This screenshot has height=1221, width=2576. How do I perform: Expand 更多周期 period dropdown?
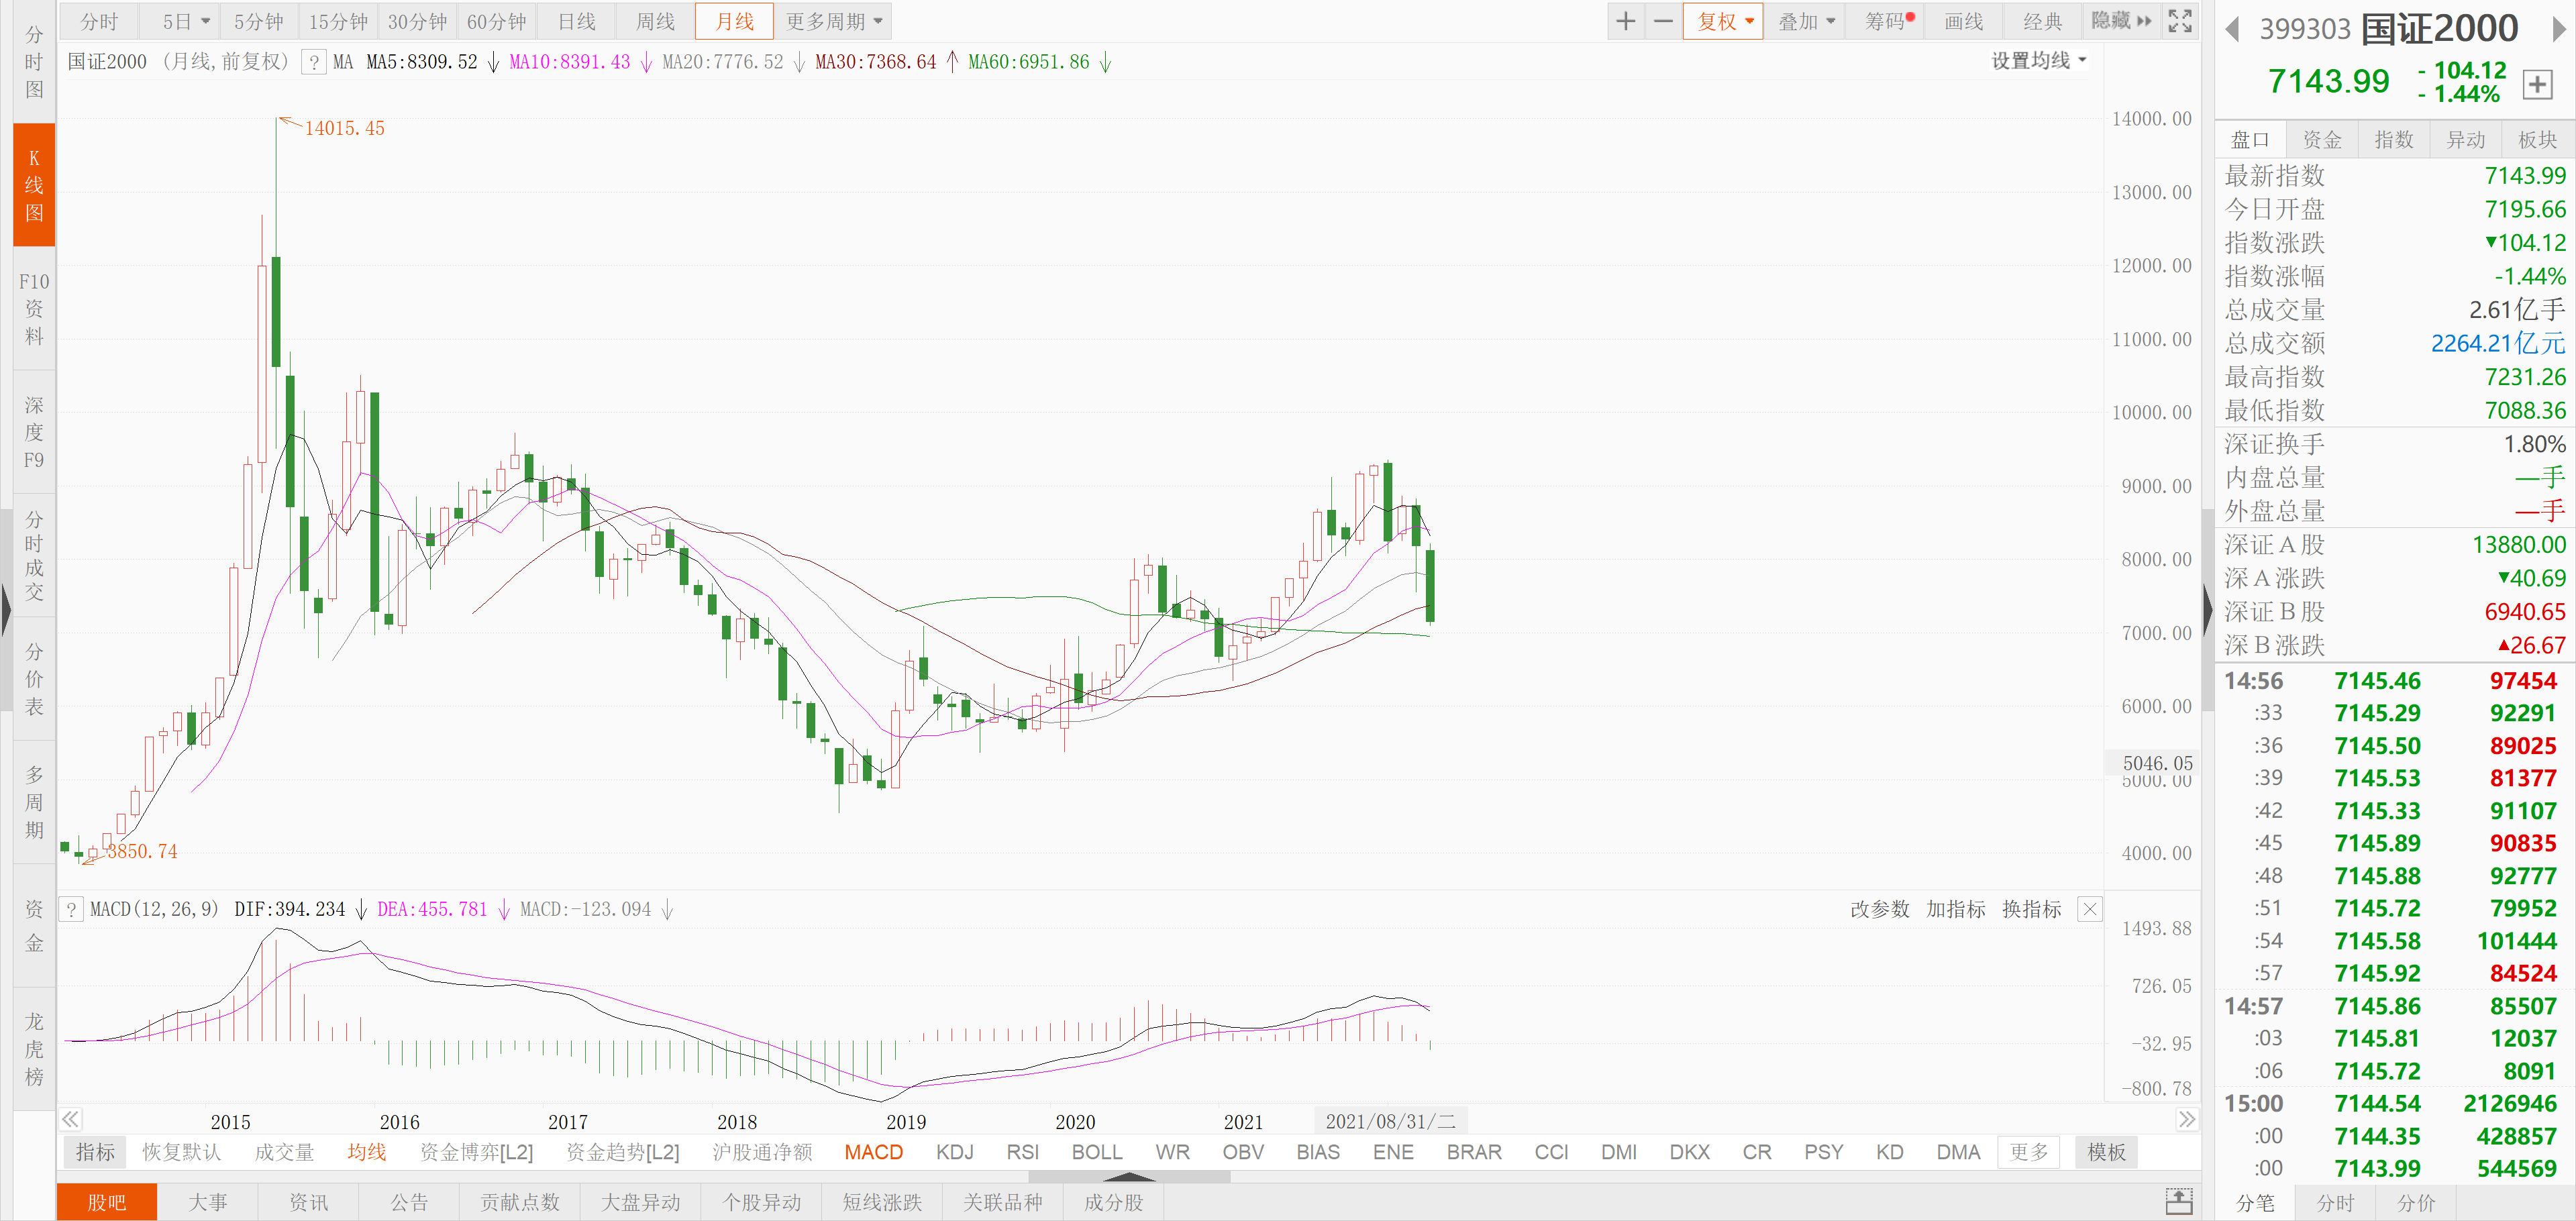coord(833,21)
